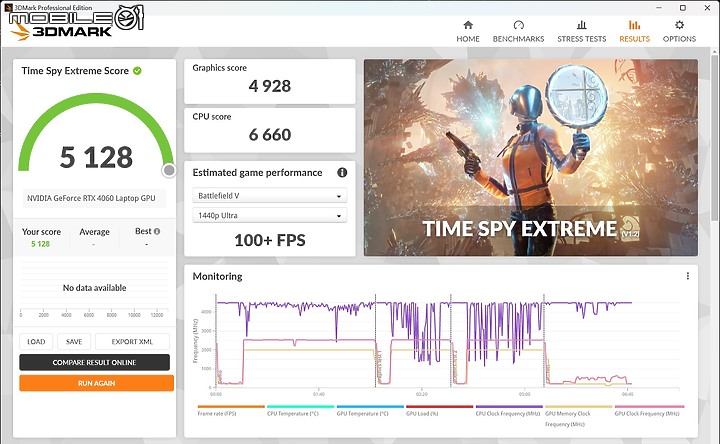Toggle the Frame rate (FPS) legend
The image size is (720, 444).
tap(231, 410)
